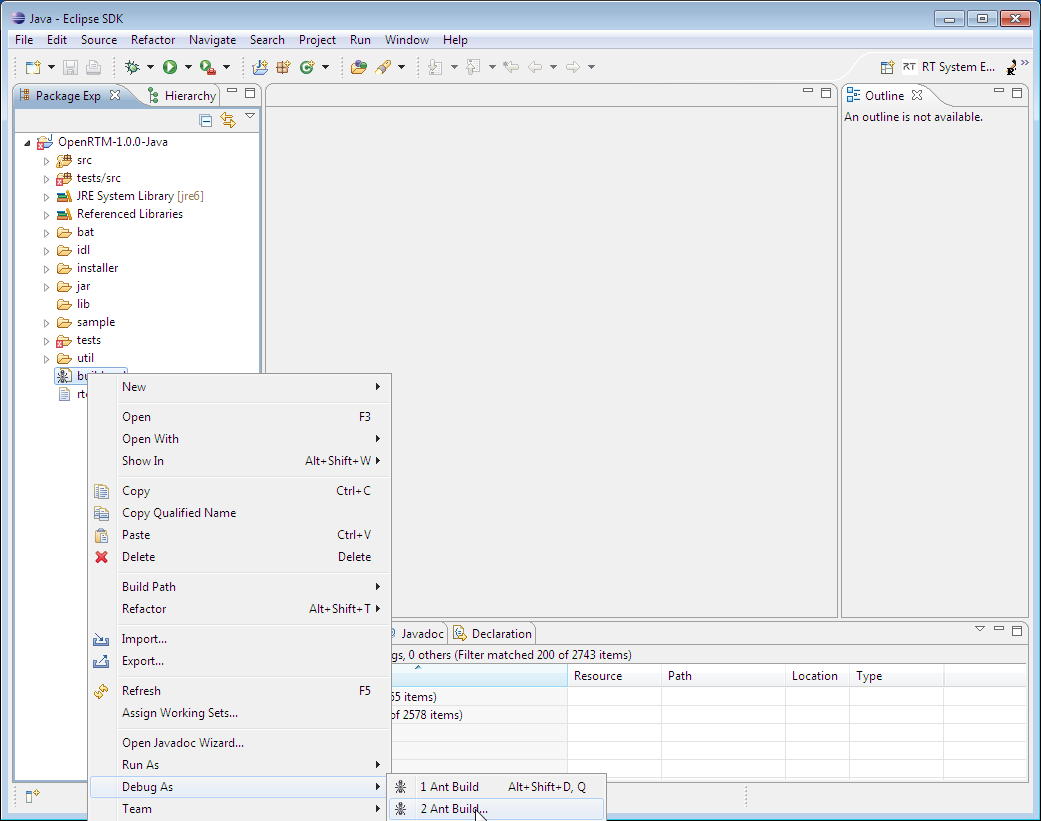
Task: Click the Next Annotation toolbar icon
Action: click(436, 67)
